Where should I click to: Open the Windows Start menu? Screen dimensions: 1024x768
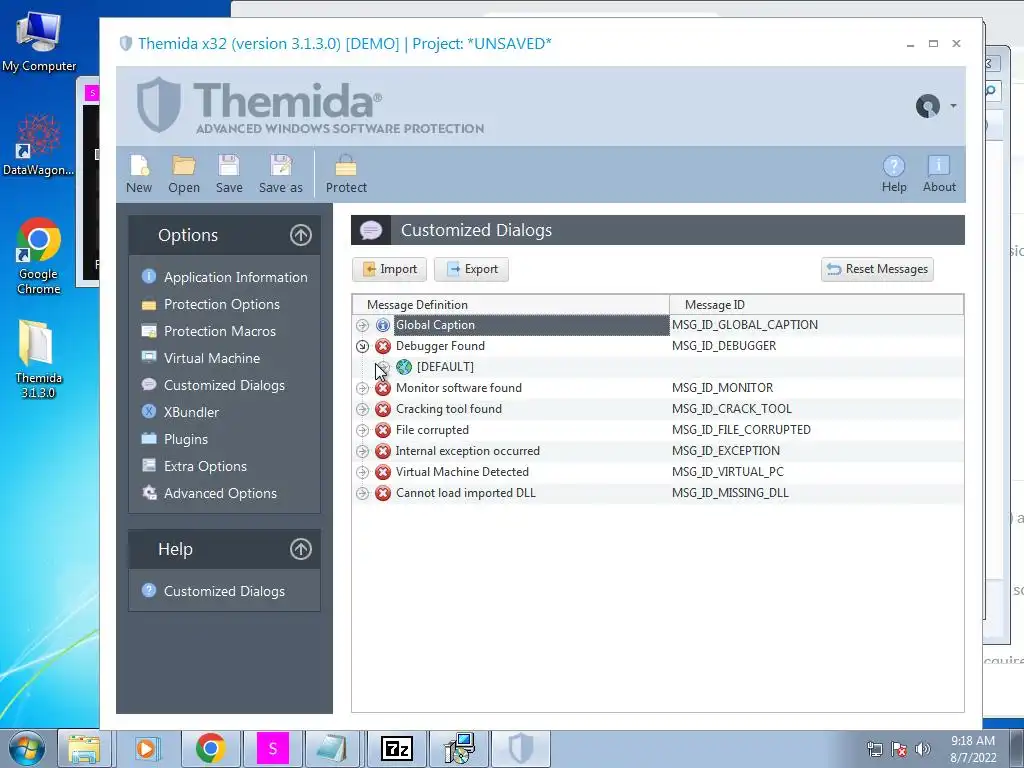(26, 748)
